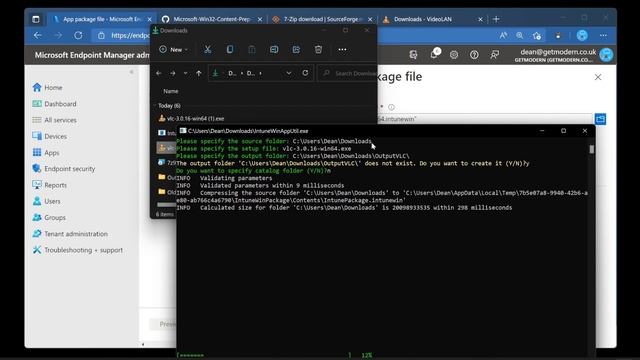Click Rename icon in Downloads toolbar
Image resolution: width=640 pixels, height=360 pixels.
274,49
